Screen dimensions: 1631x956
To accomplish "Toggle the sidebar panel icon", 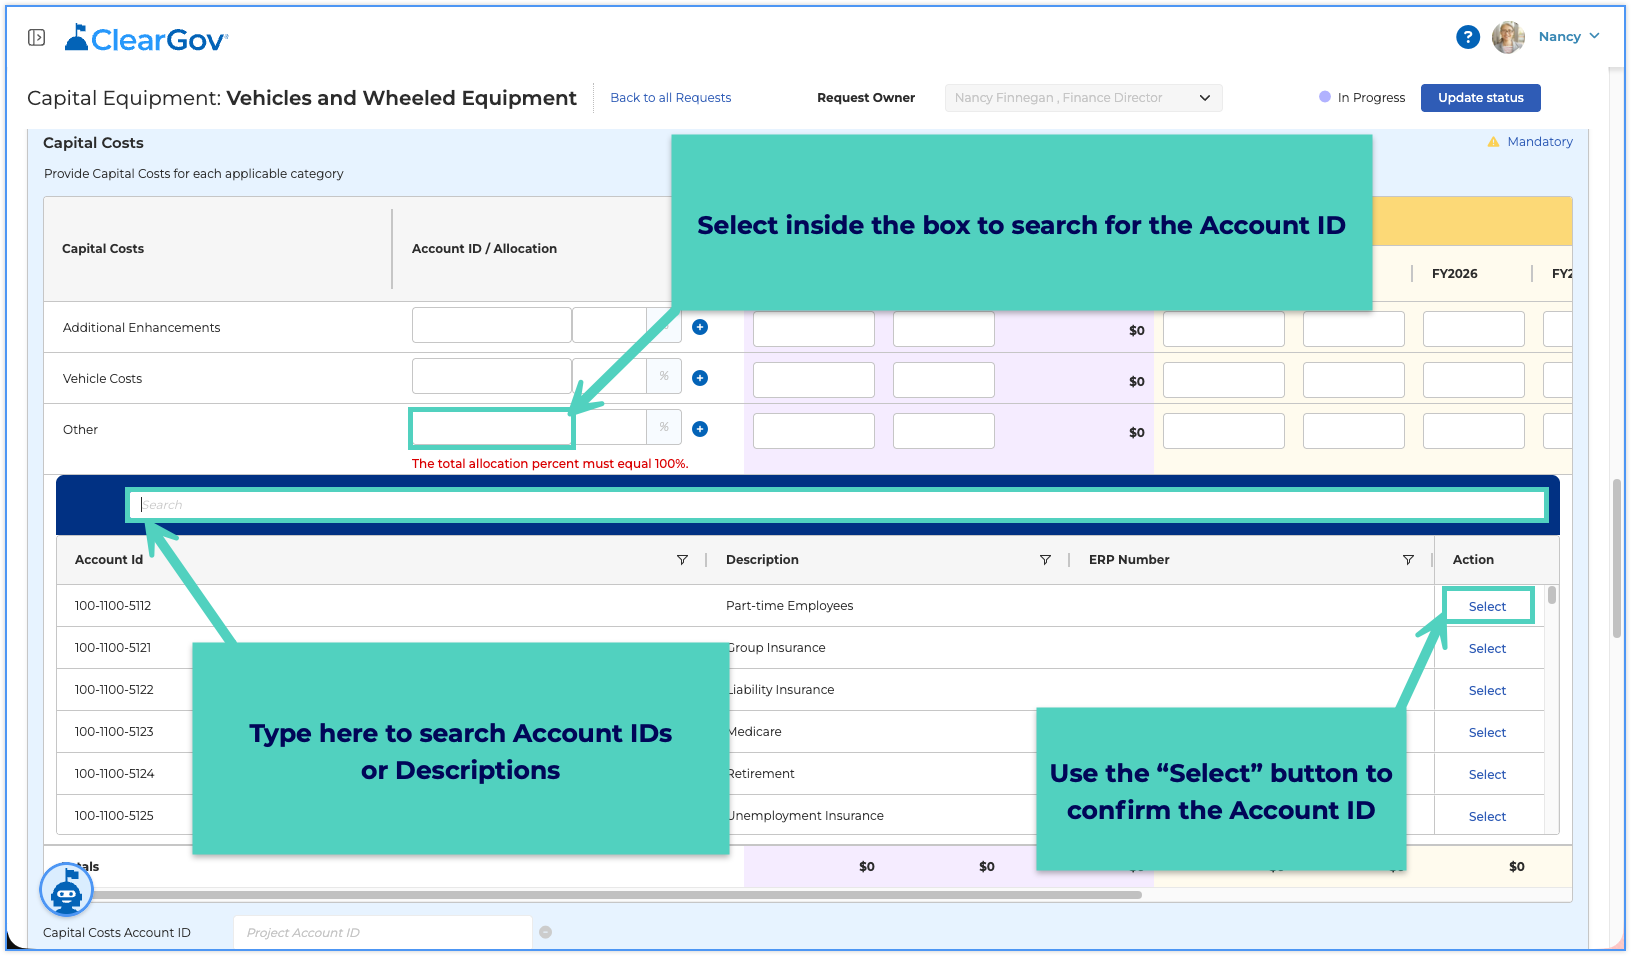I will point(36,37).
